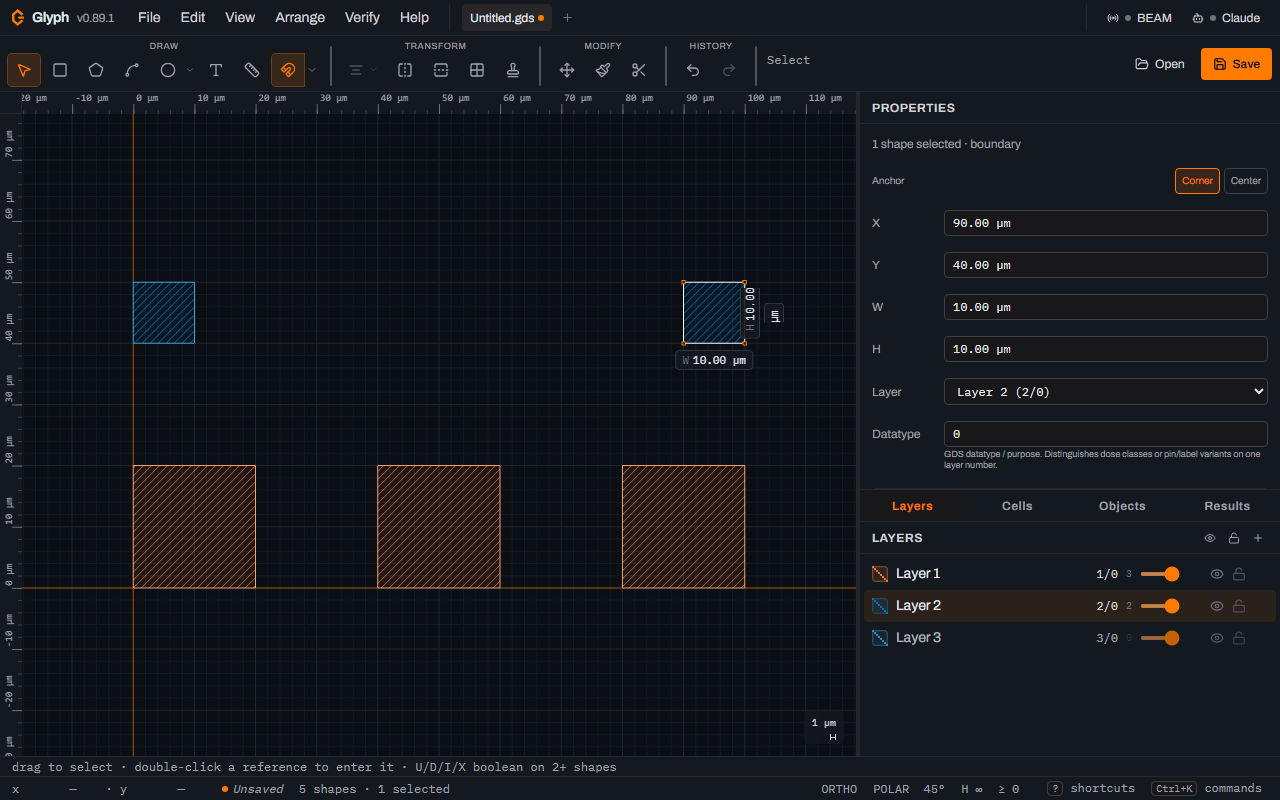Viewport: 1280px width, 800px height.
Task: Select the Move tool in Modify
Action: [x=567, y=70]
